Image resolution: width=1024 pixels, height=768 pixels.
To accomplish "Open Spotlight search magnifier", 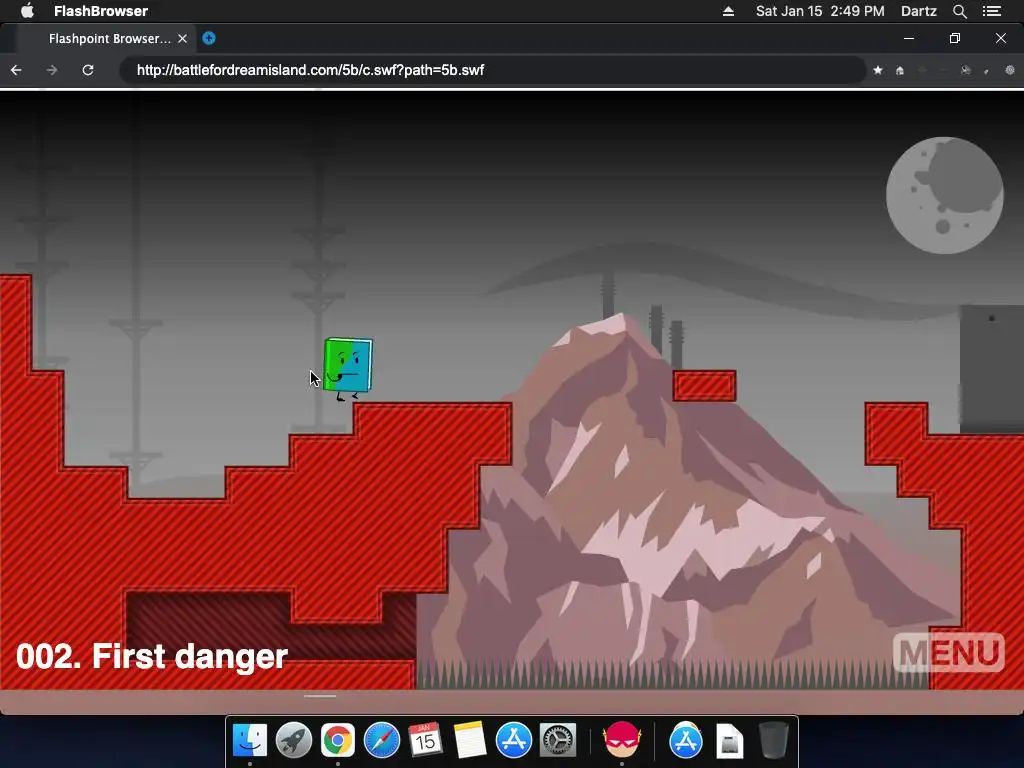I will click(x=959, y=11).
